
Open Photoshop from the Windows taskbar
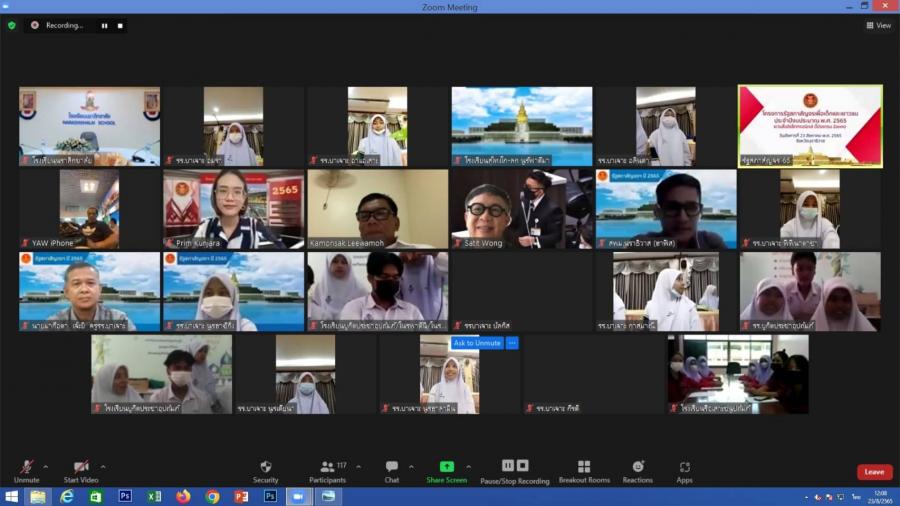(x=125, y=496)
